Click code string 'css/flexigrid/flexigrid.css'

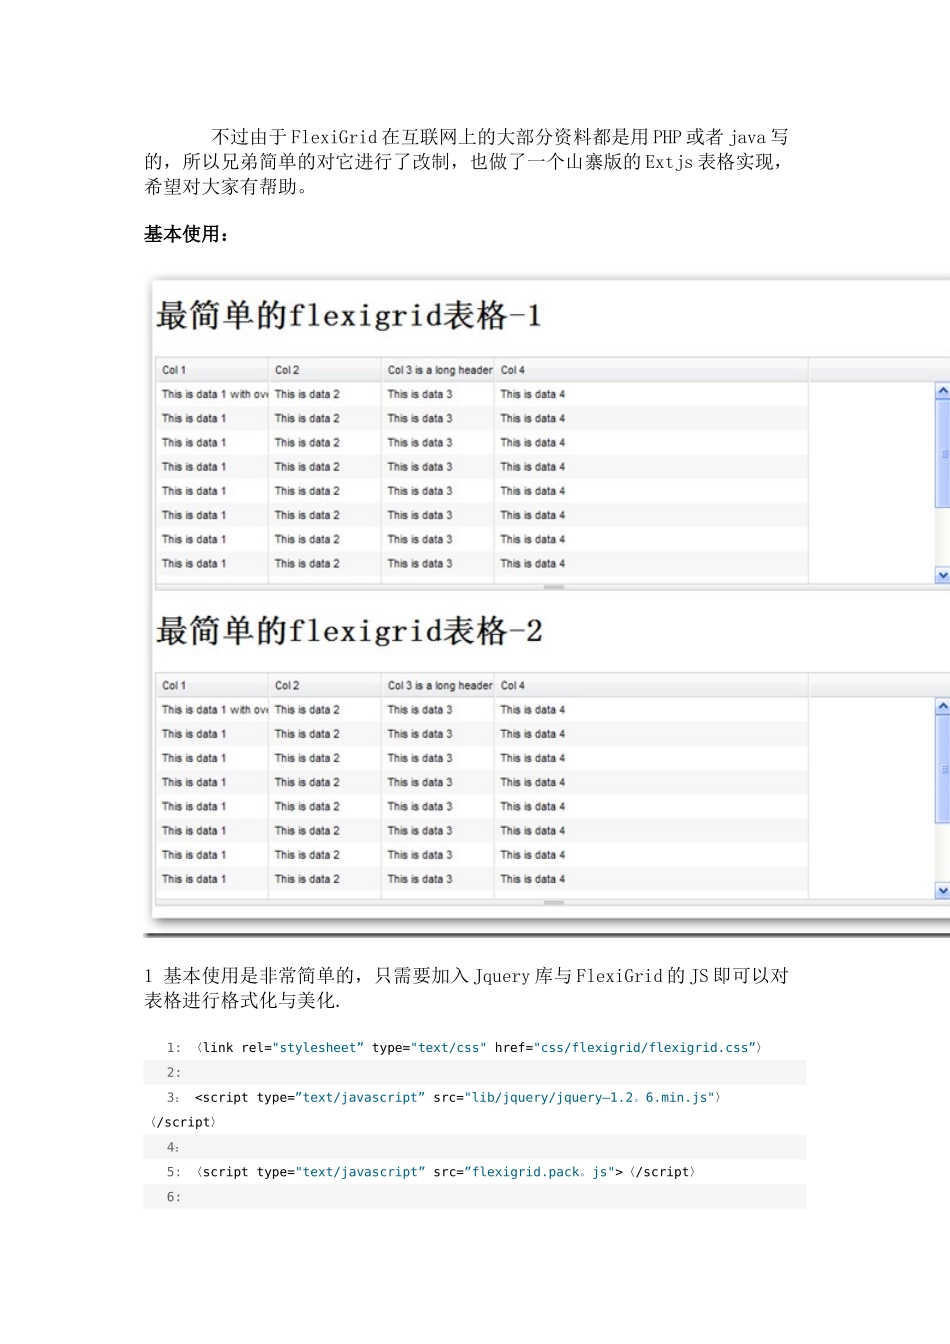point(645,1048)
